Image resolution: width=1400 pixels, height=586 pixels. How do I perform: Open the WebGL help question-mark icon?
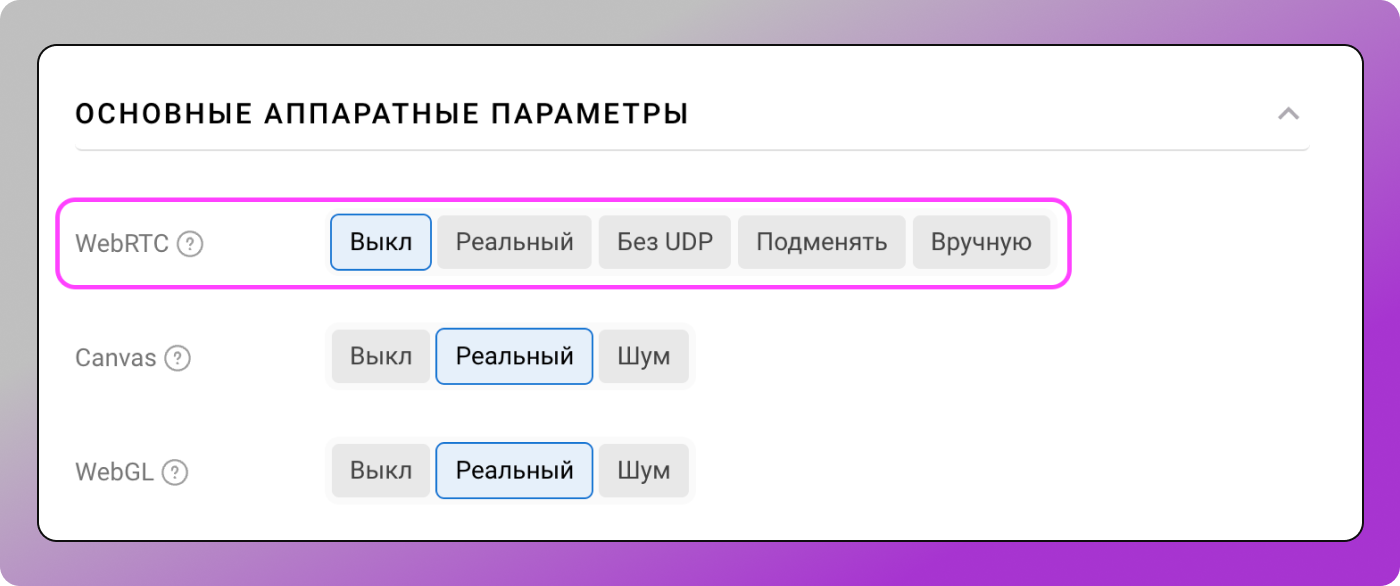point(175,472)
